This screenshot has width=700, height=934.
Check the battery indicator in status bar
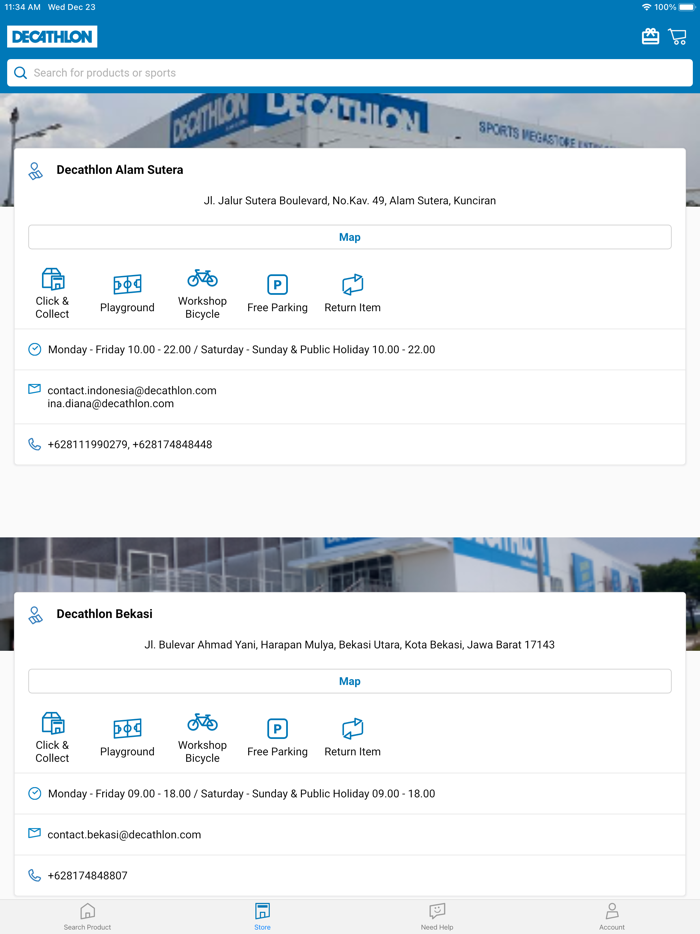coord(687,7)
